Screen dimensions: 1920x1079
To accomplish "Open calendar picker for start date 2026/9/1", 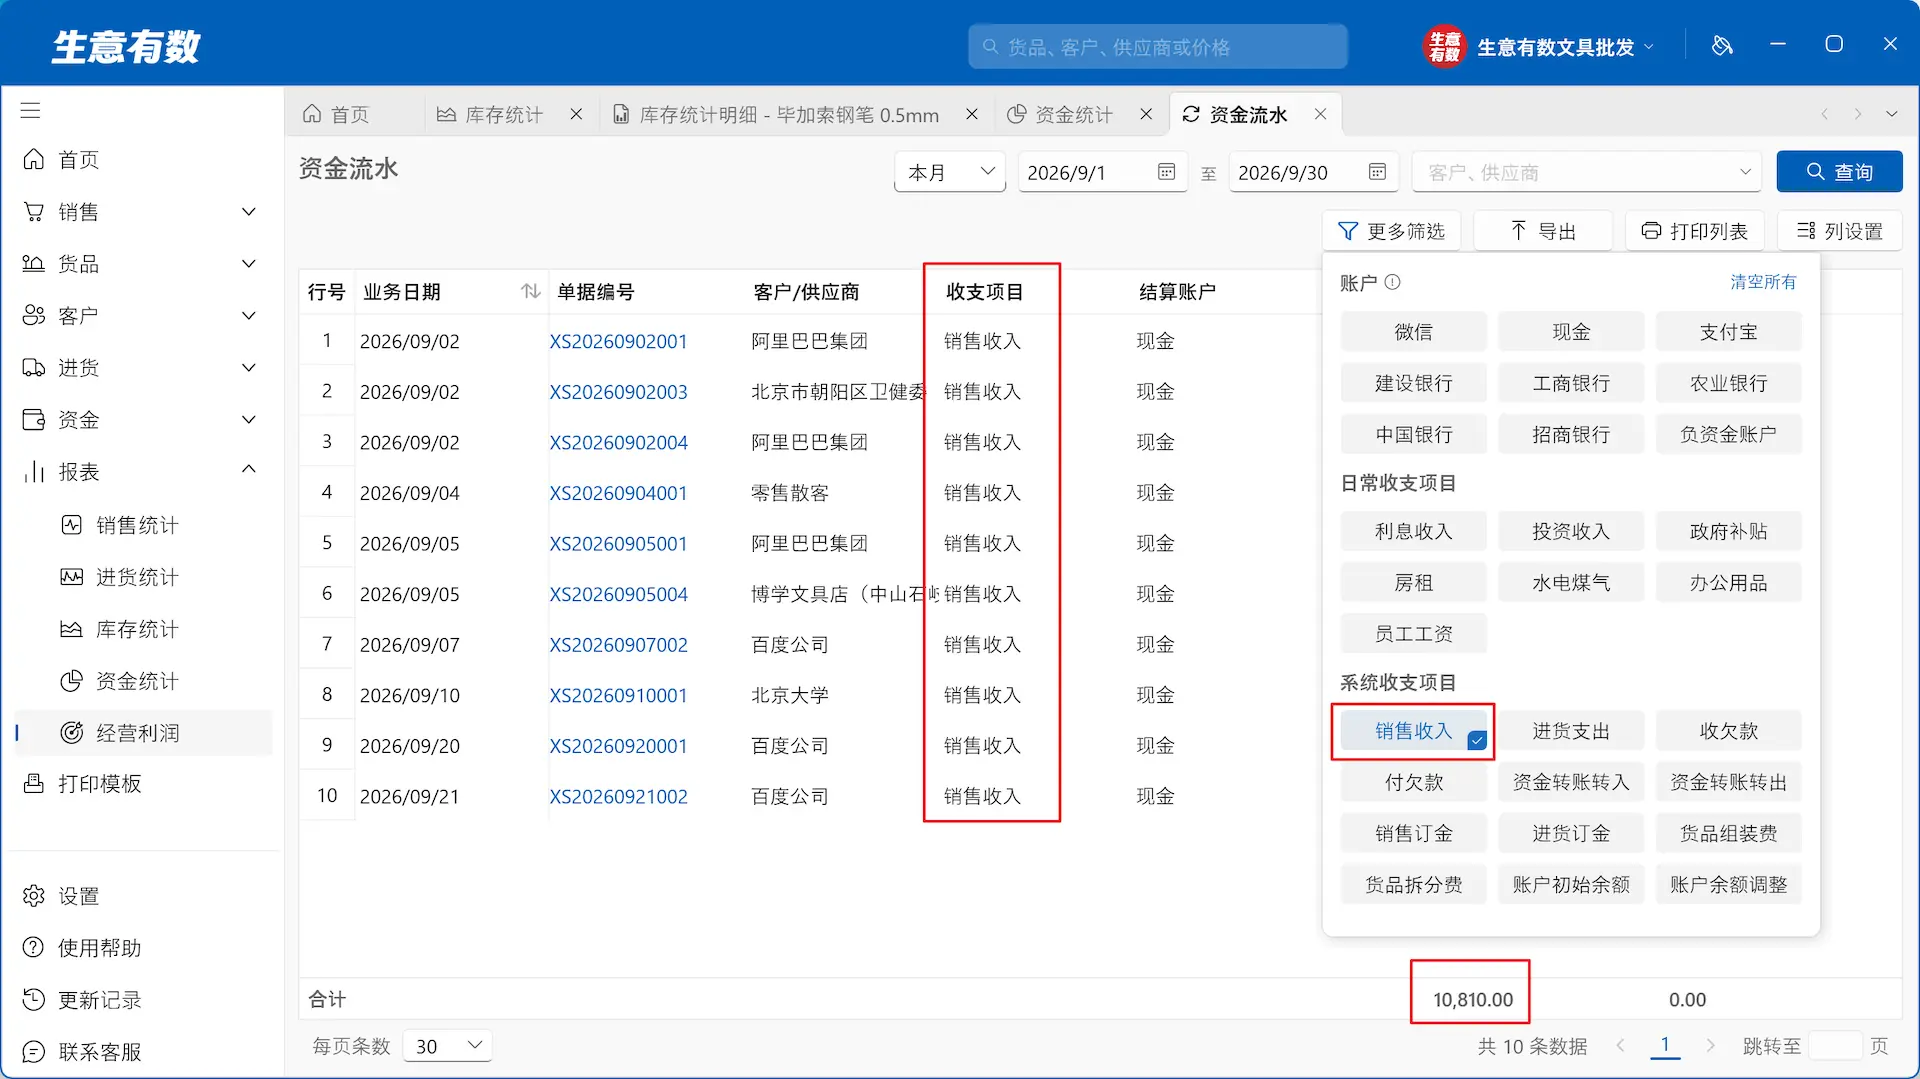I will 1166,172.
